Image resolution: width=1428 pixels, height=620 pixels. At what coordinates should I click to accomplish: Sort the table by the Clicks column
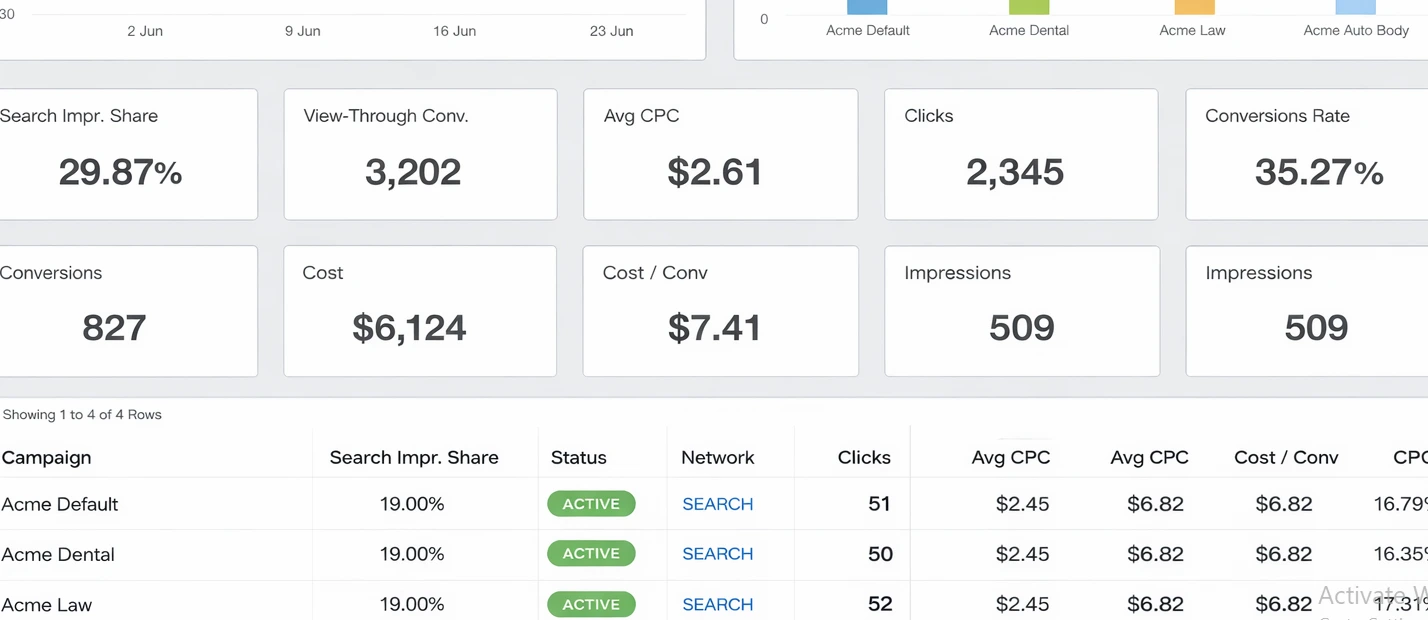point(863,457)
